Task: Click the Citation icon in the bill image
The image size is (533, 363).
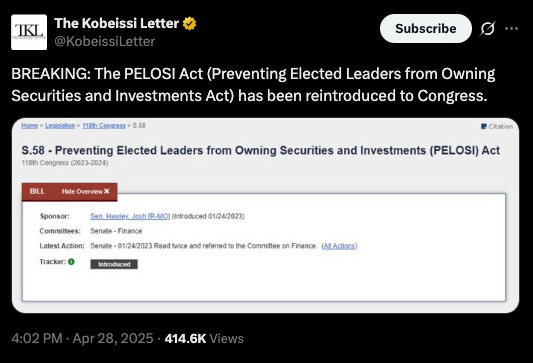Action: (x=484, y=126)
